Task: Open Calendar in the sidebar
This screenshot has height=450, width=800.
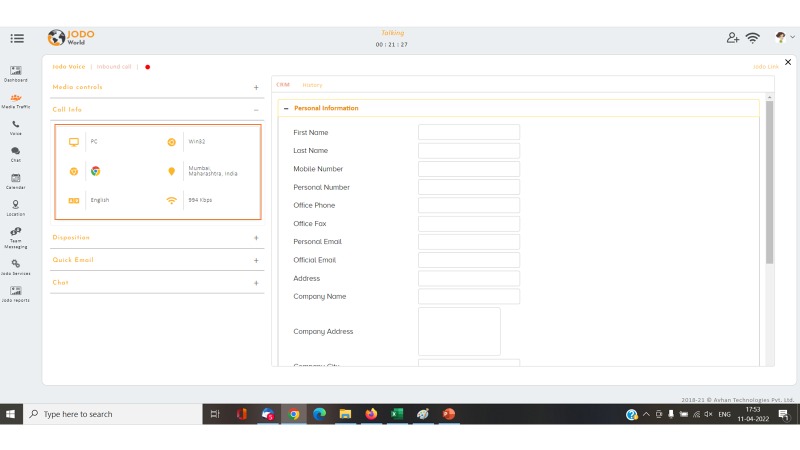Action: [x=16, y=180]
